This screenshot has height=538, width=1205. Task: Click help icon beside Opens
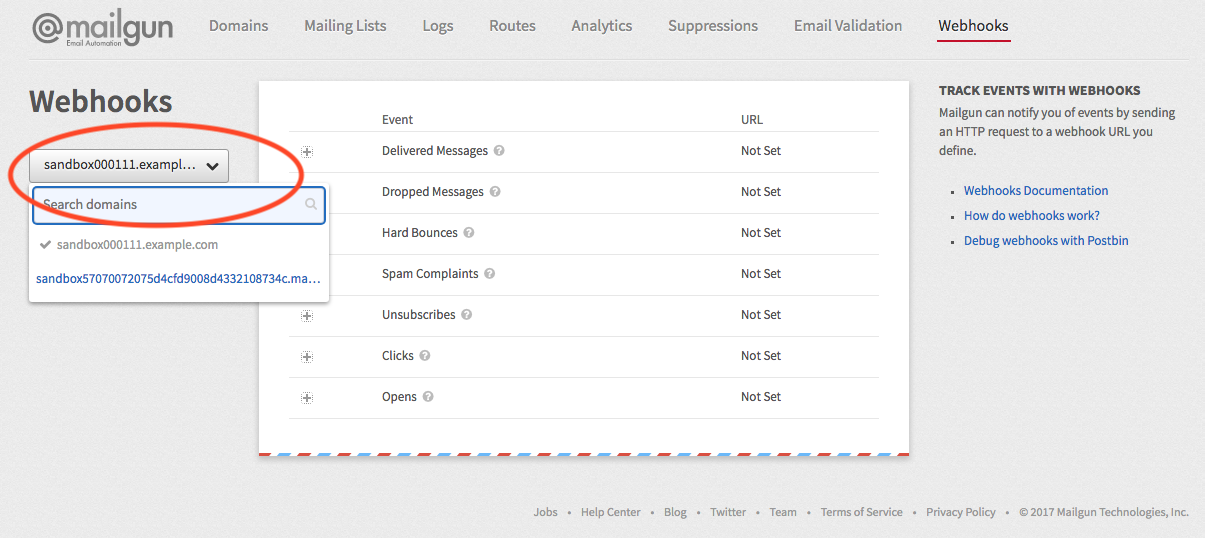point(428,397)
